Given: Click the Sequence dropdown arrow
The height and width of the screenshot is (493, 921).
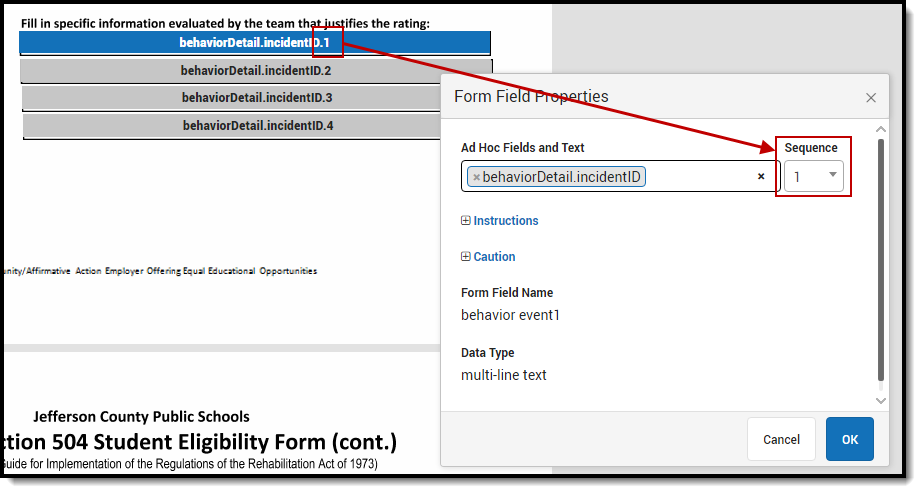Looking at the screenshot, I should click(832, 175).
